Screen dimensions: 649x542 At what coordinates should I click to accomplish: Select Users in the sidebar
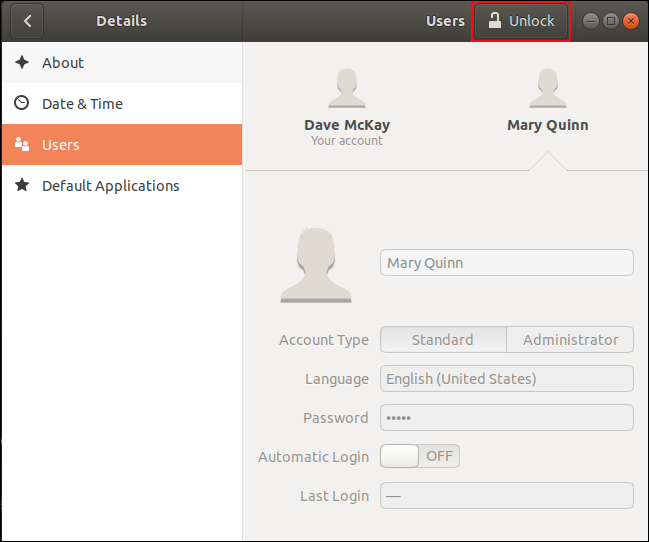[122, 145]
